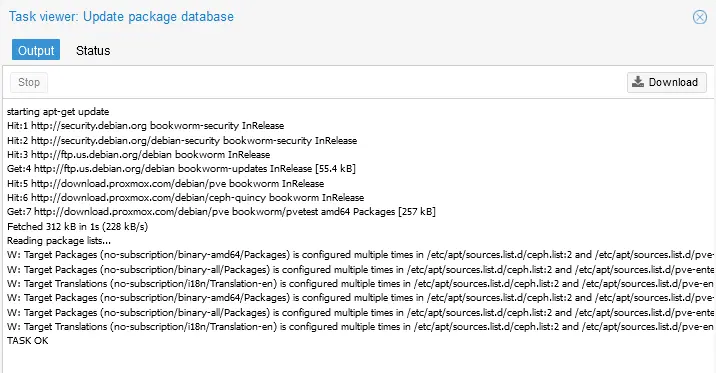The width and height of the screenshot is (716, 373).
Task: Select 'Fetched 312 kB in 1s' line
Action: 78,226
